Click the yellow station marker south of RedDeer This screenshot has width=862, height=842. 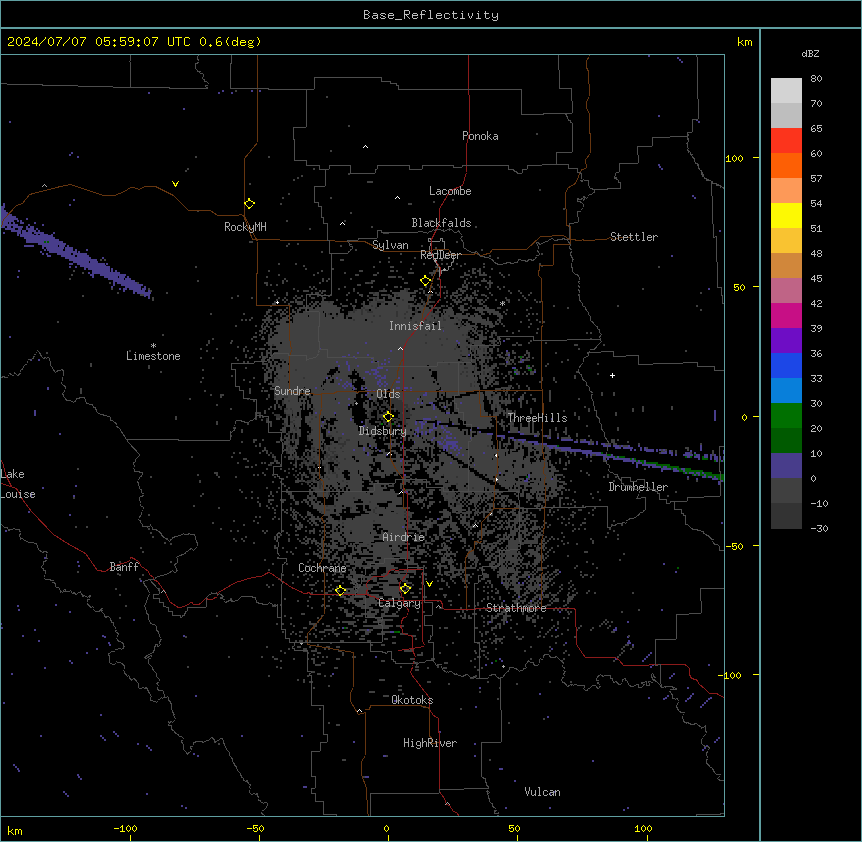425,281
